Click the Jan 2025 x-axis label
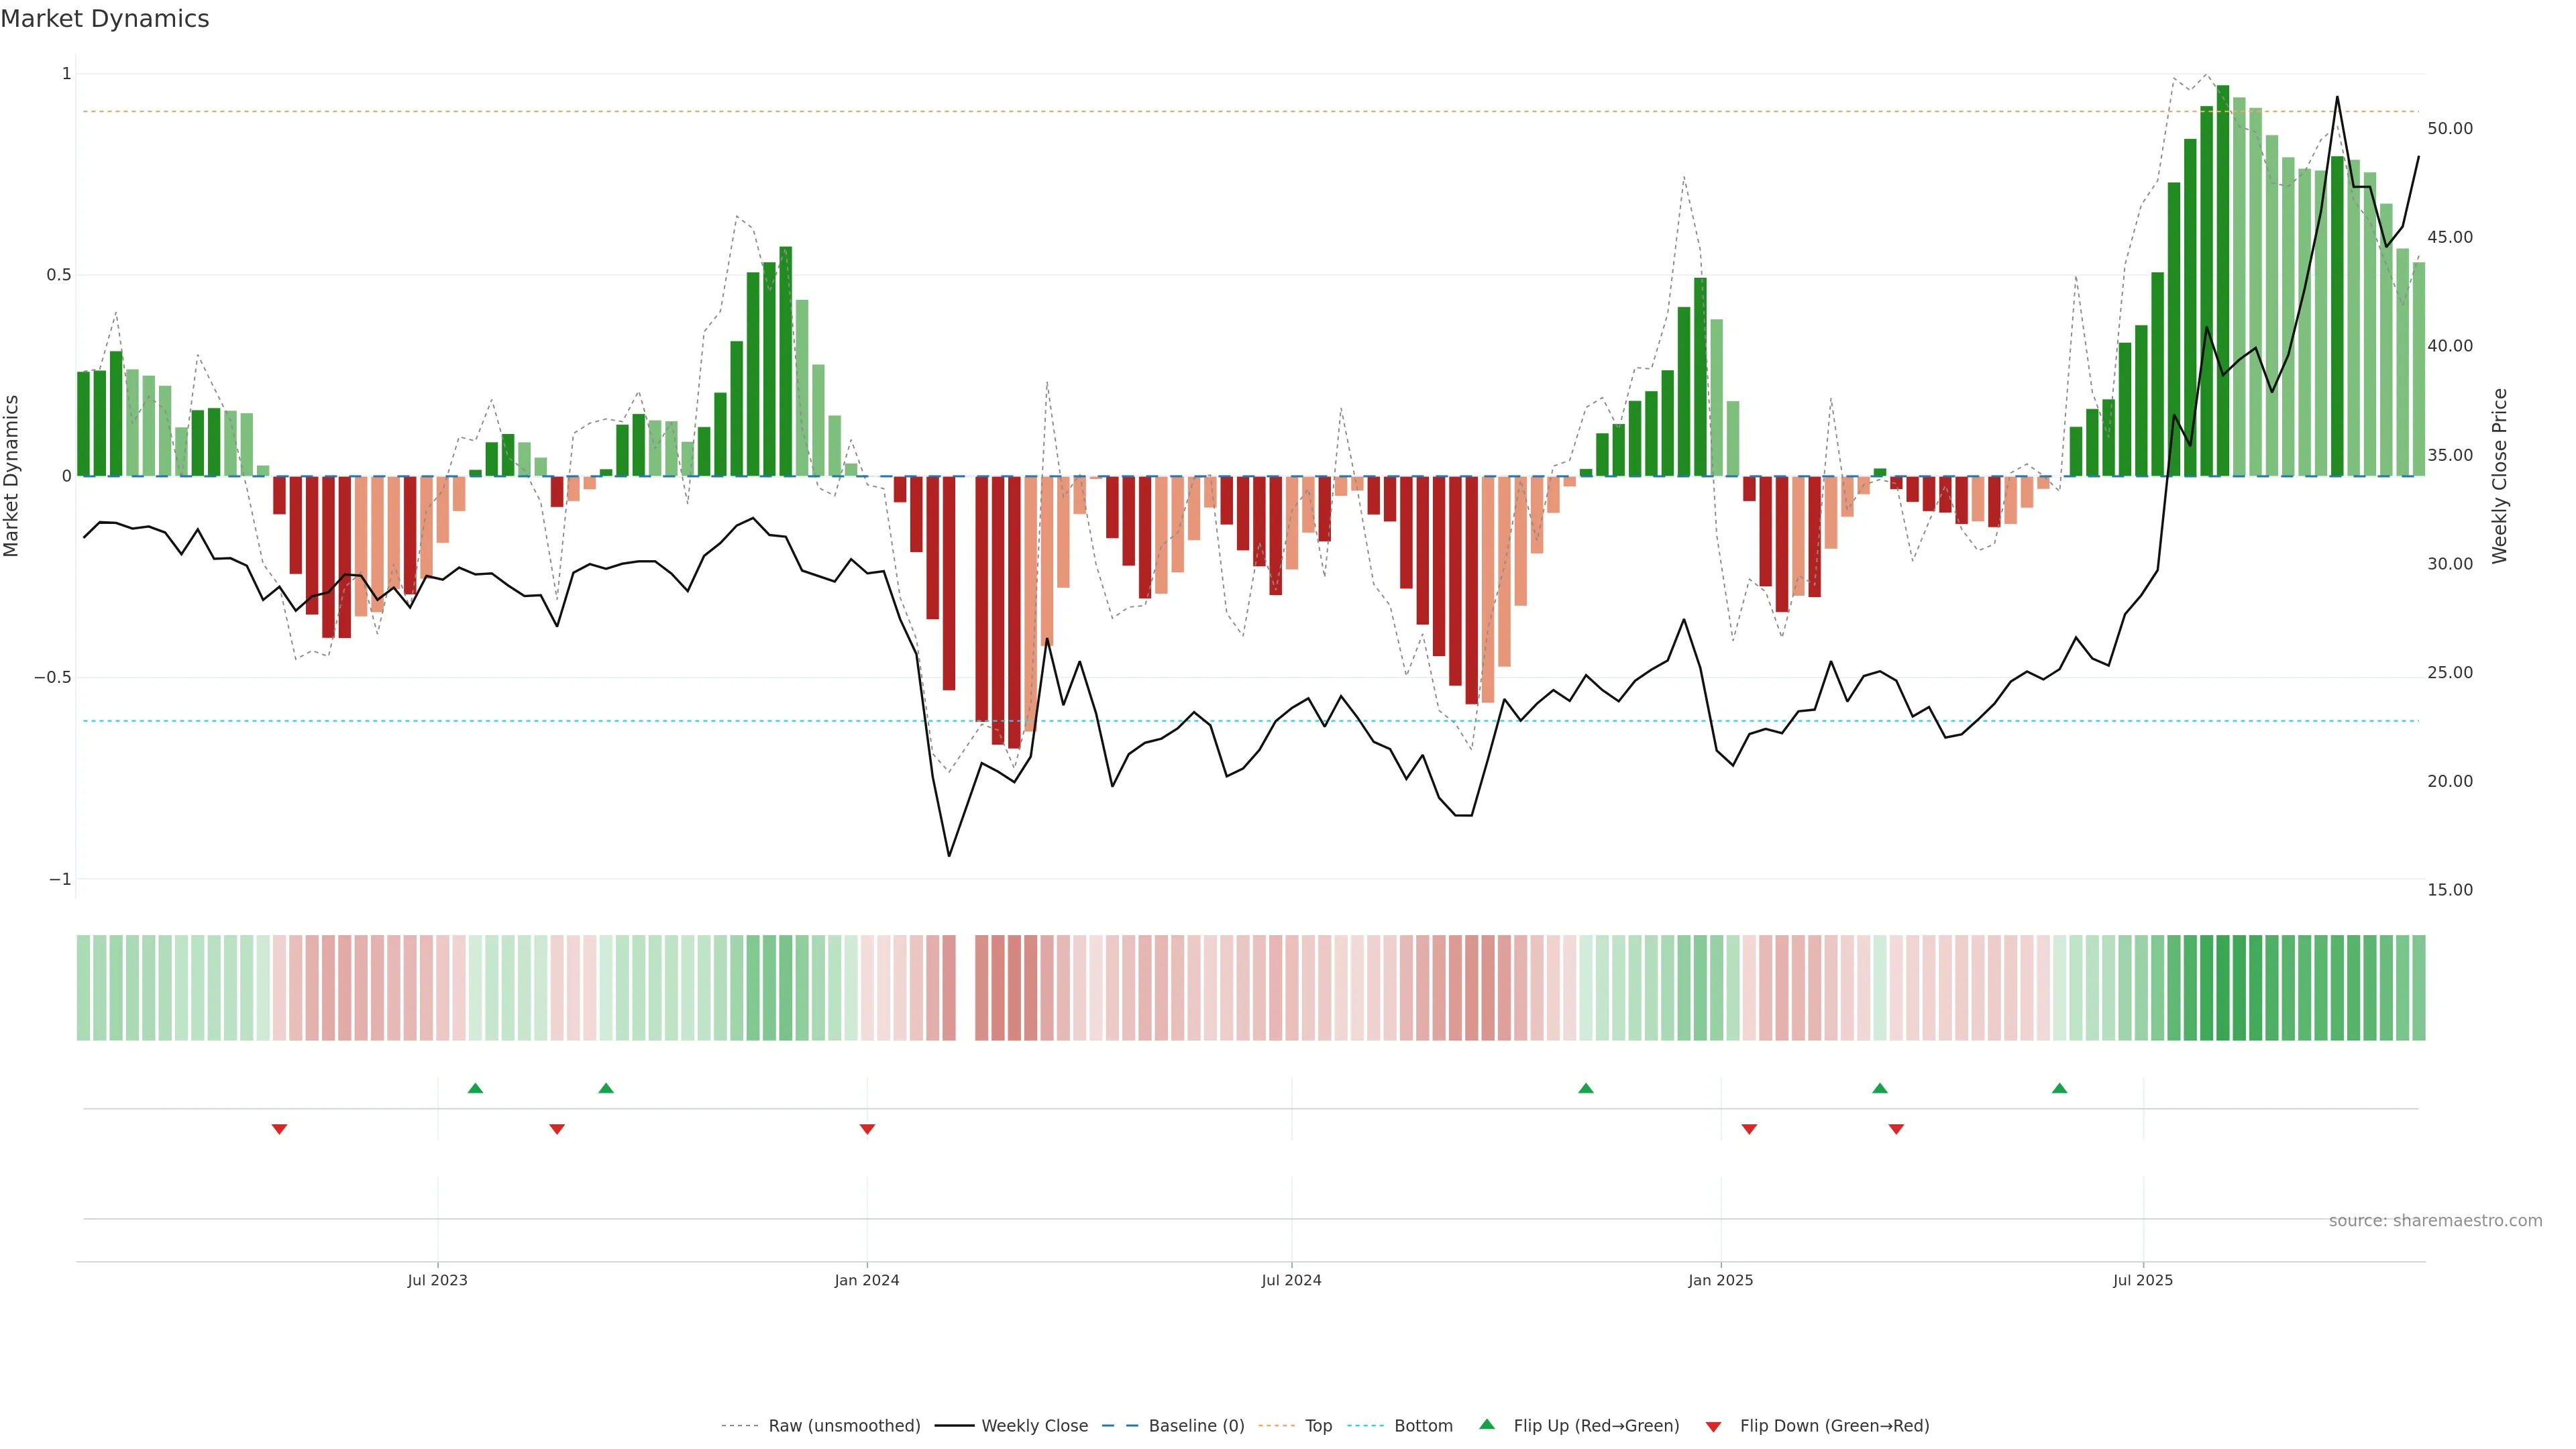Screen dimensions: 2576x1449 click(1720, 1280)
